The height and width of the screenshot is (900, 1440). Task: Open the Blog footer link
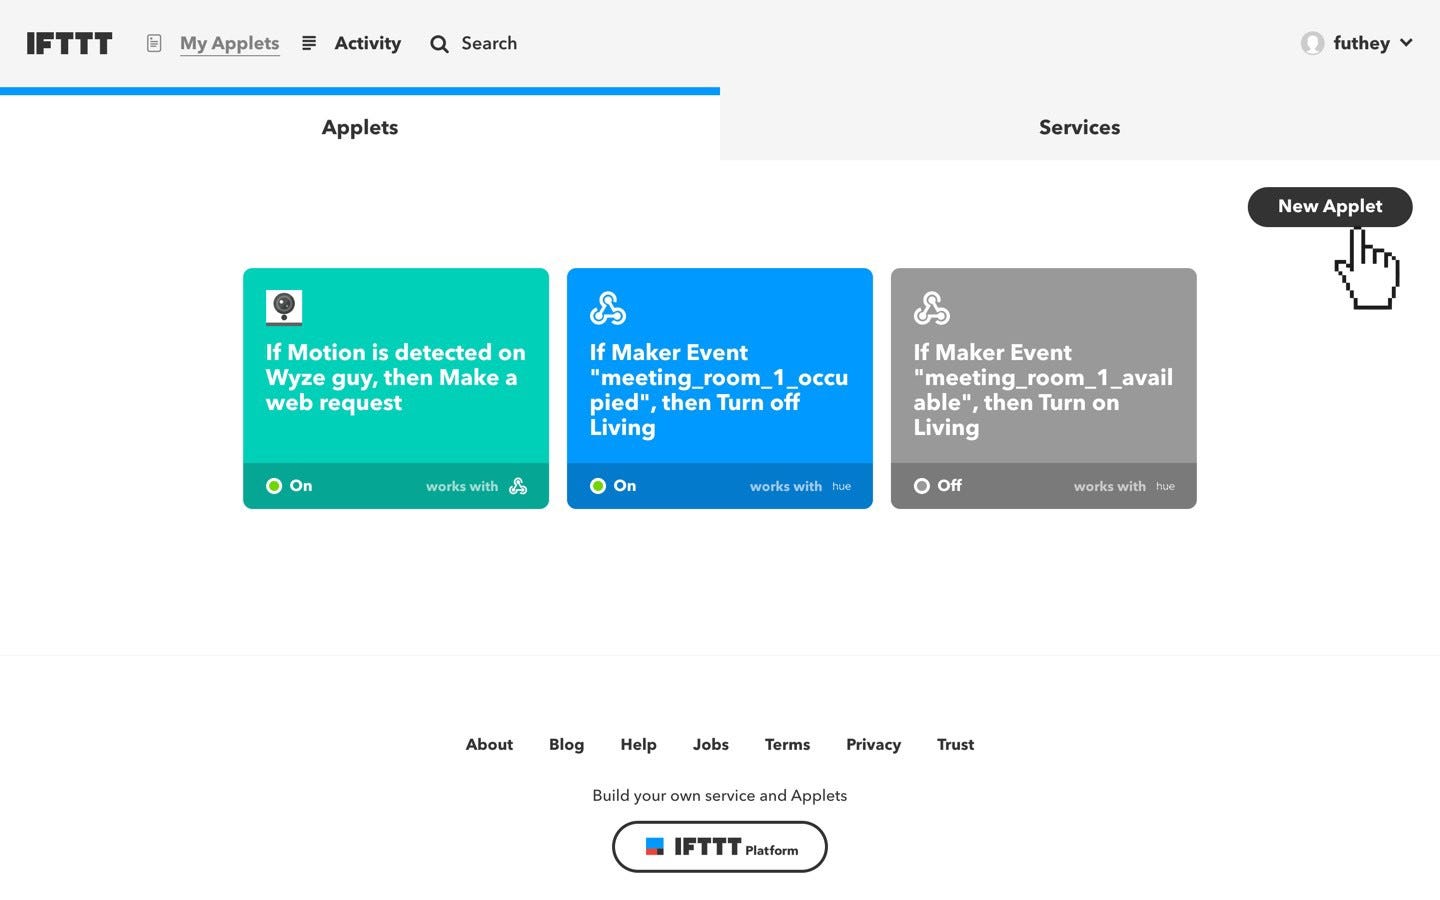point(566,744)
